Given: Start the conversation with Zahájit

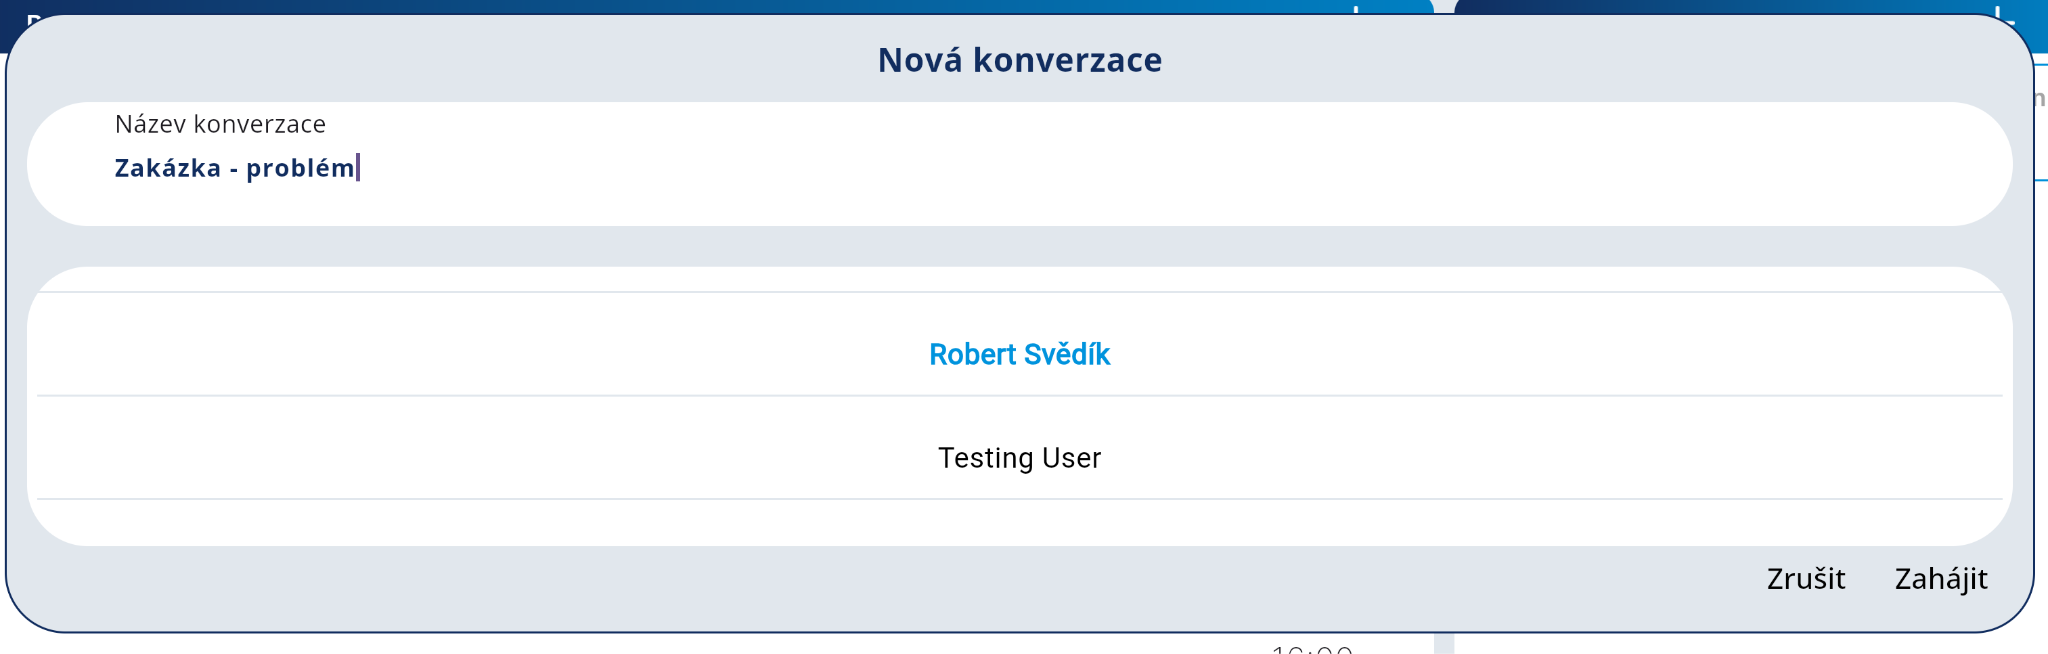Looking at the screenshot, I should pyautogui.click(x=1940, y=579).
